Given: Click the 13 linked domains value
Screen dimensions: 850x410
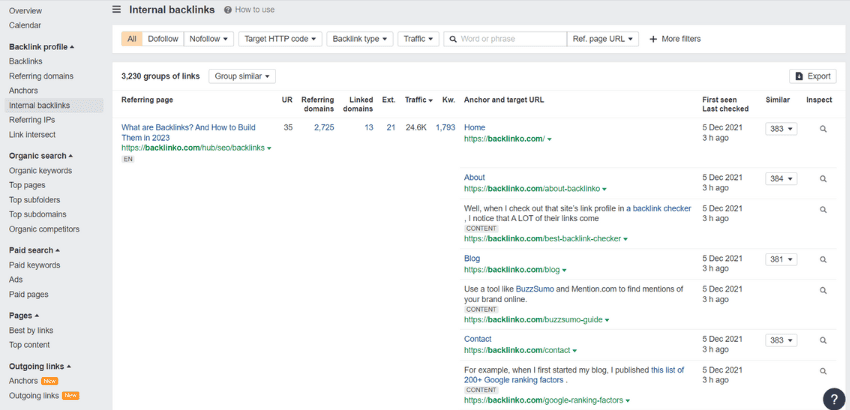Looking at the screenshot, I should click(369, 128).
